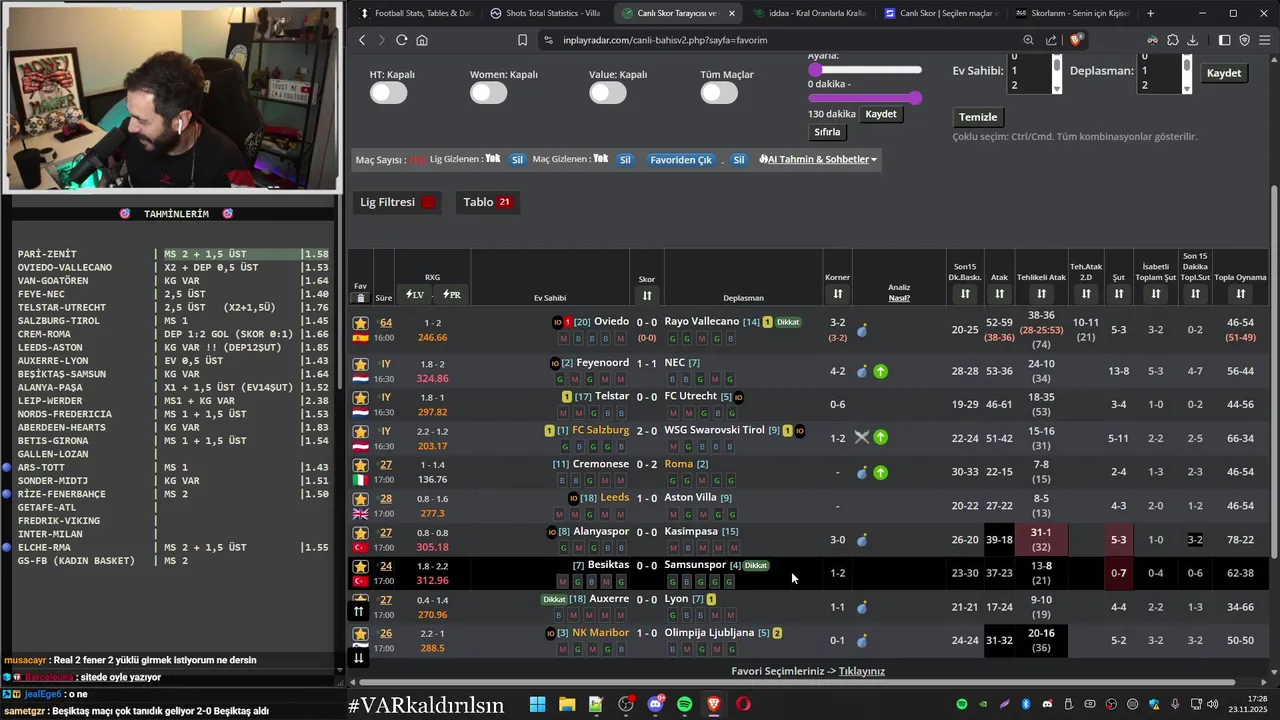1280x720 pixels.
Task: Toggle the Tüm Maçlar switch
Action: point(719,93)
